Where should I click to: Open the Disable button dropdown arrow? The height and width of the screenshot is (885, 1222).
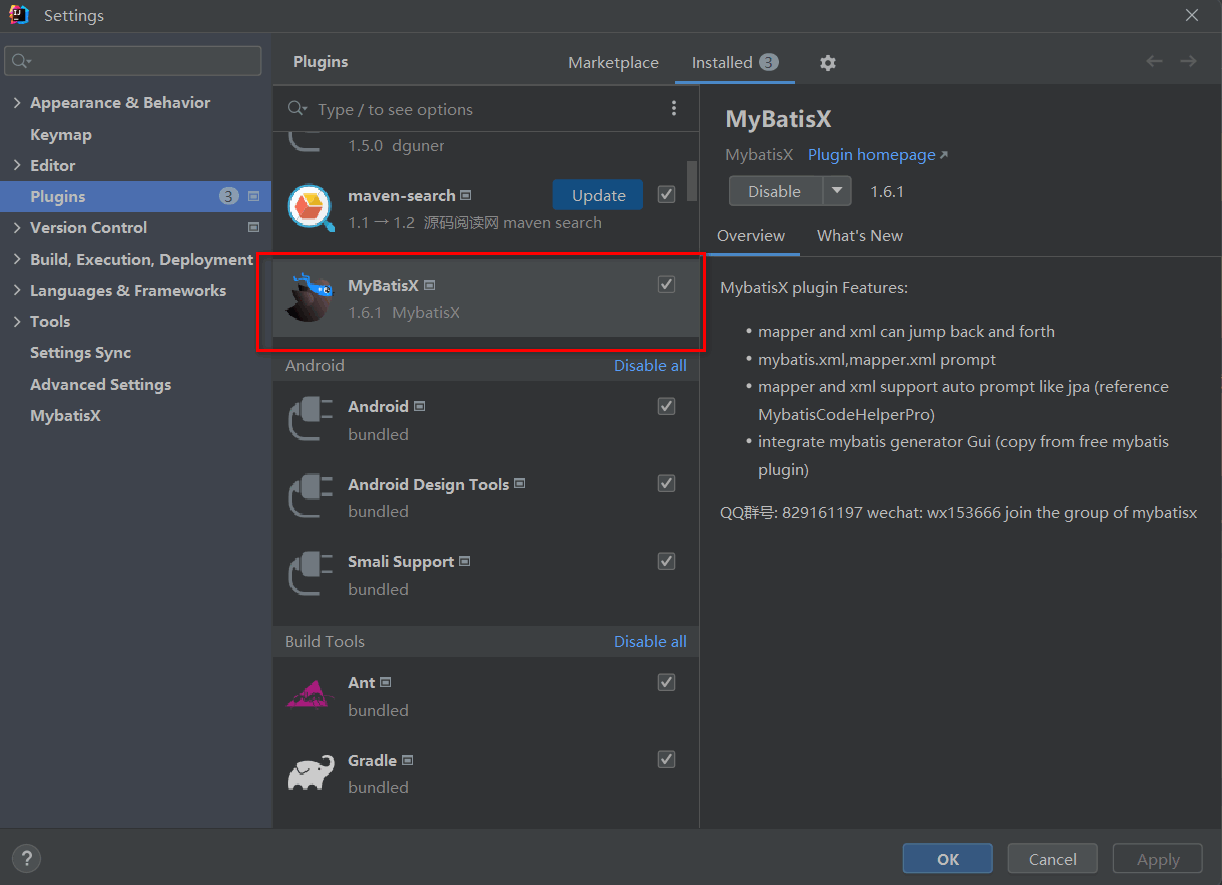coord(837,191)
